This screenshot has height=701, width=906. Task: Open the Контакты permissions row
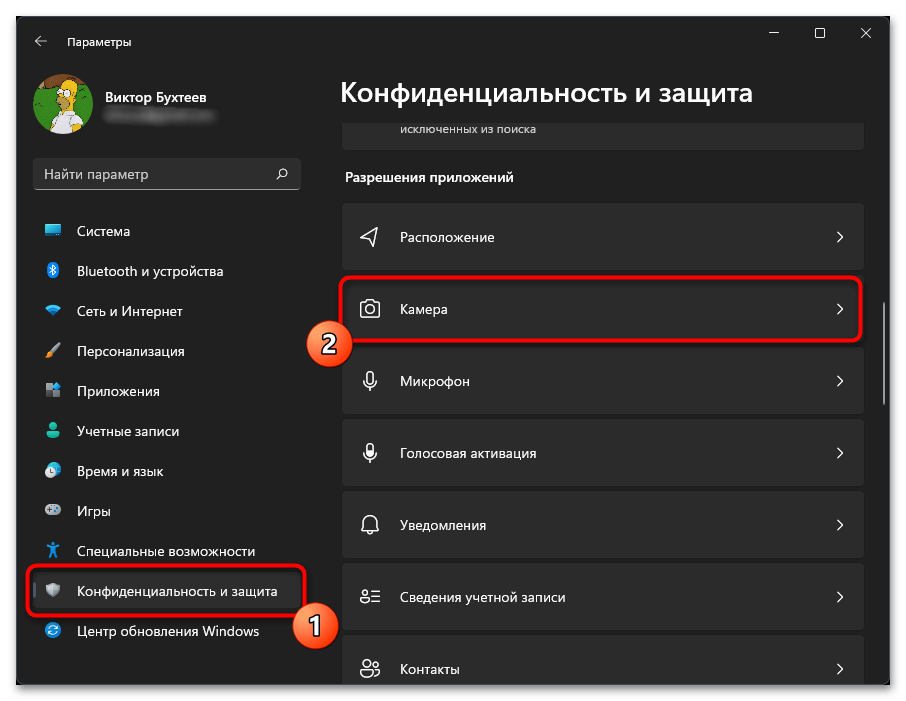coord(602,668)
